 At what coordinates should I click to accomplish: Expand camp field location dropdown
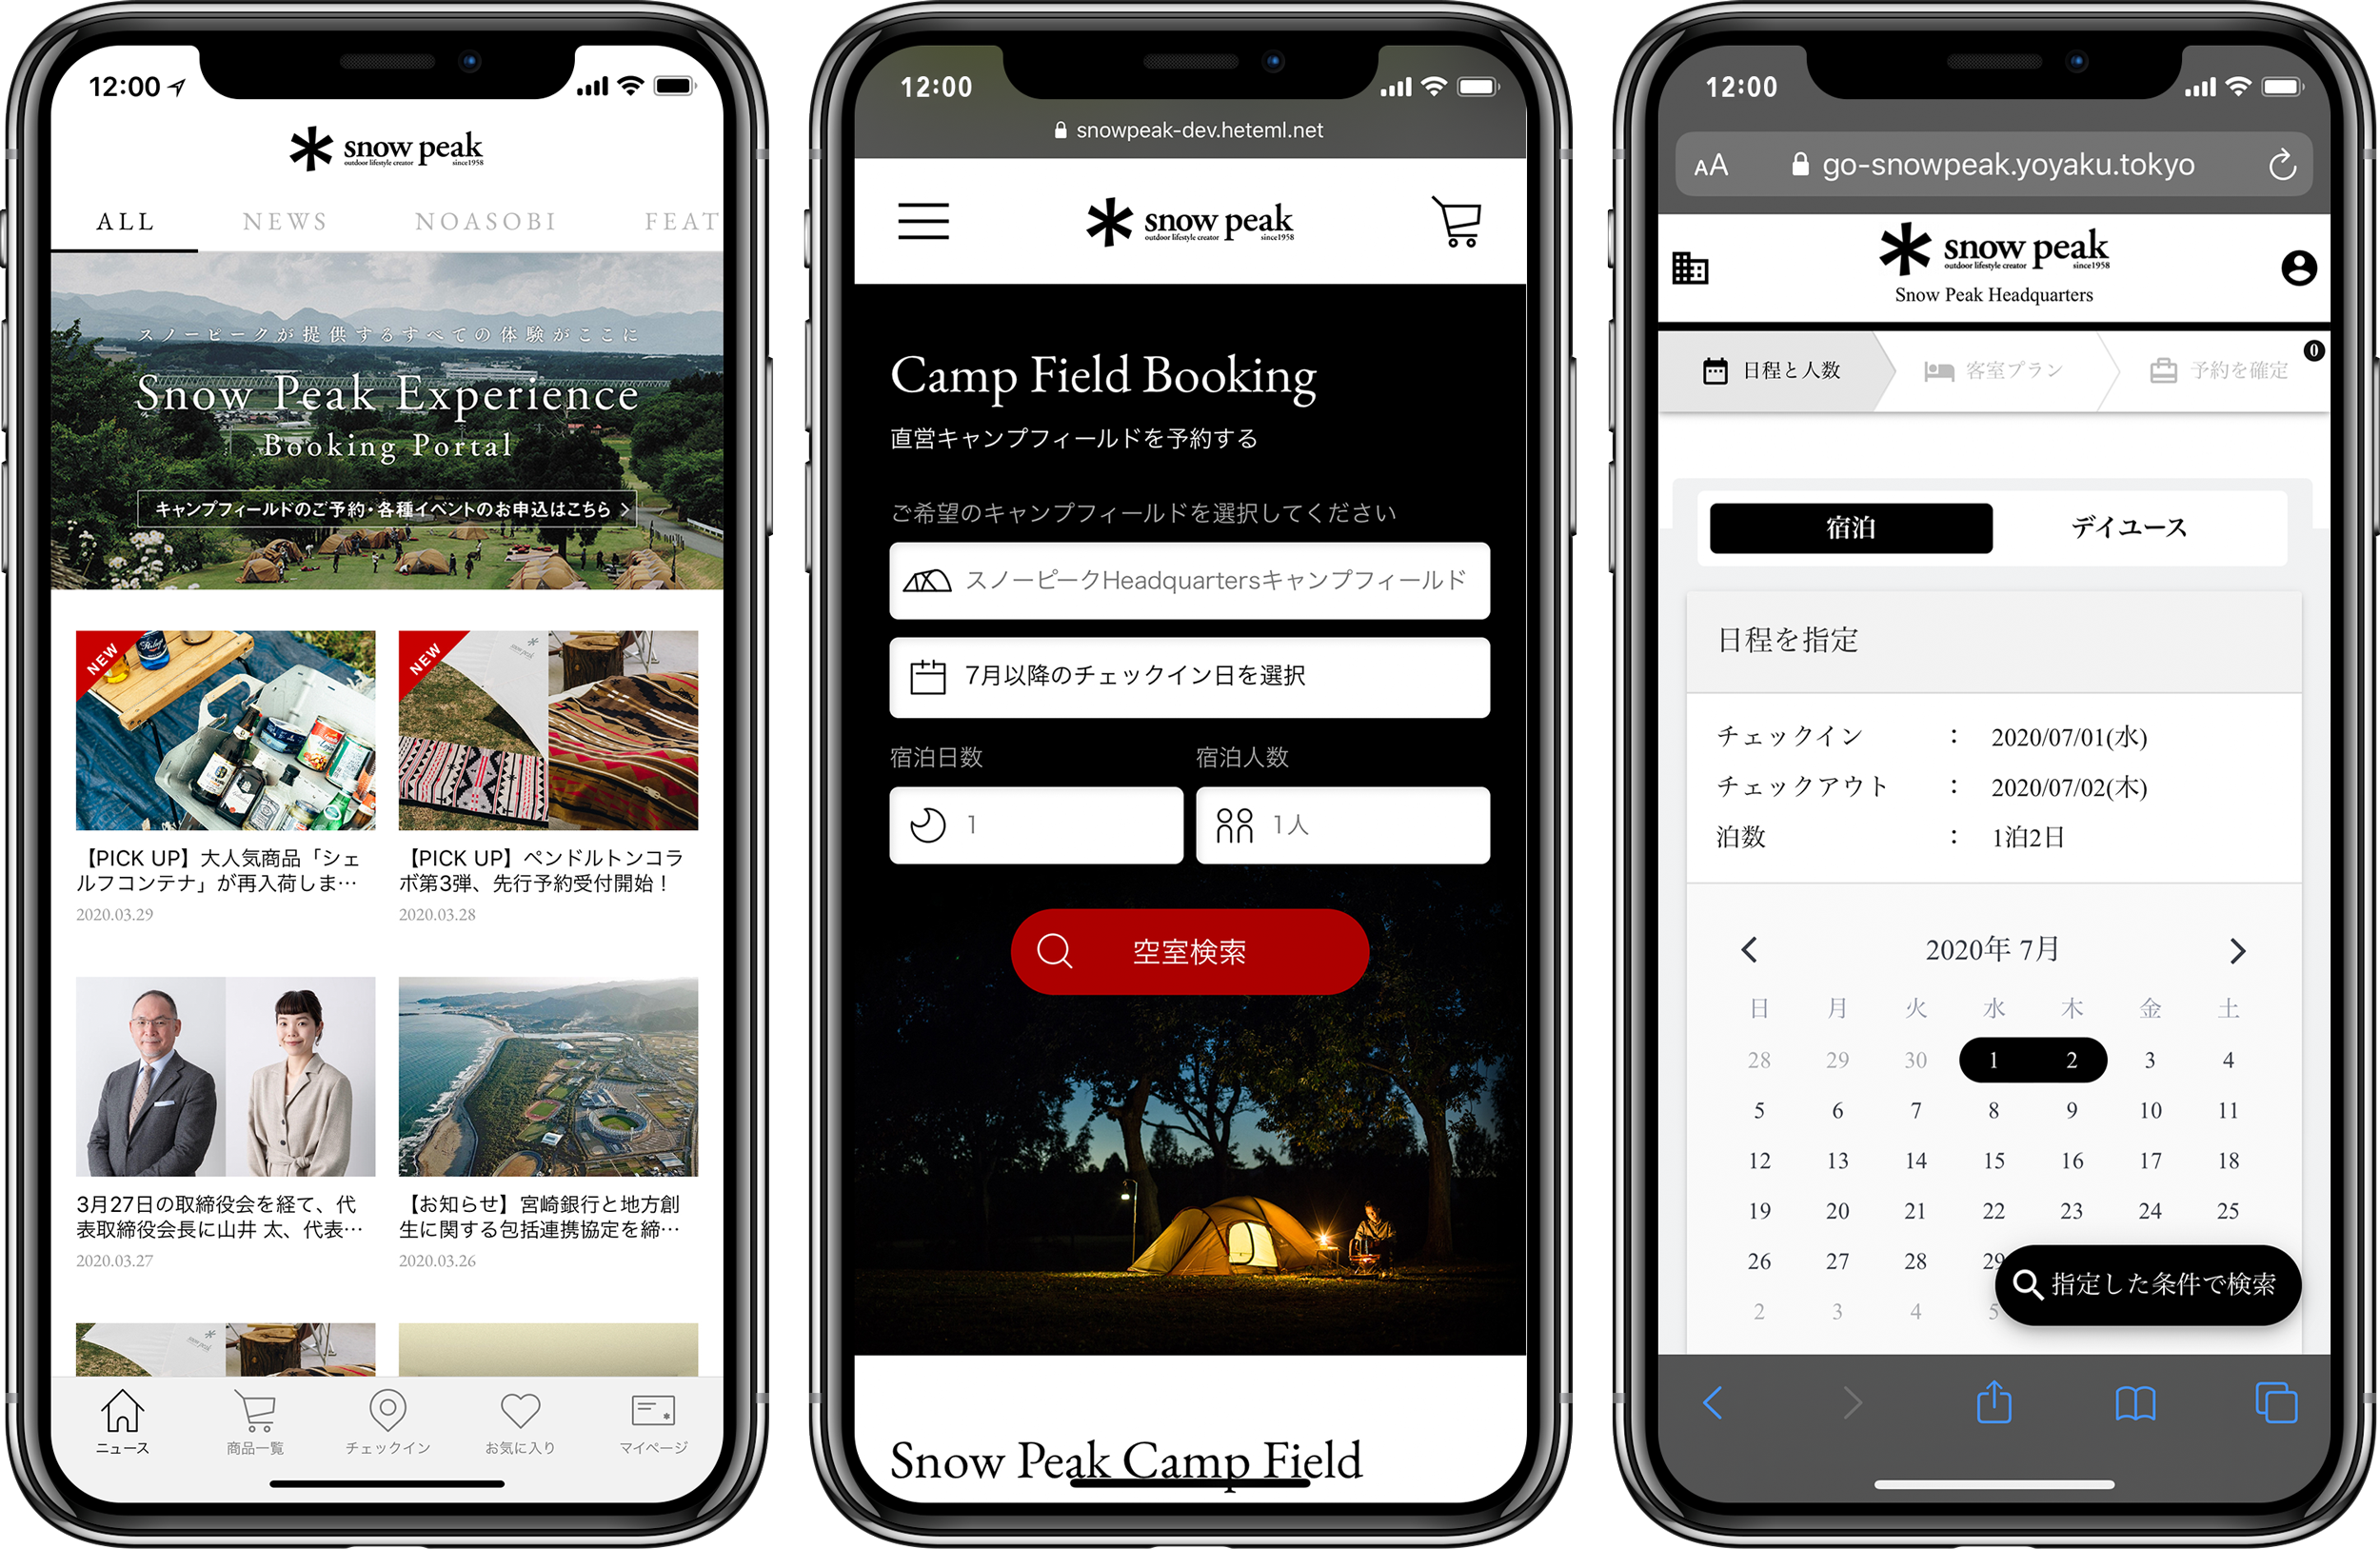pyautogui.click(x=1188, y=581)
